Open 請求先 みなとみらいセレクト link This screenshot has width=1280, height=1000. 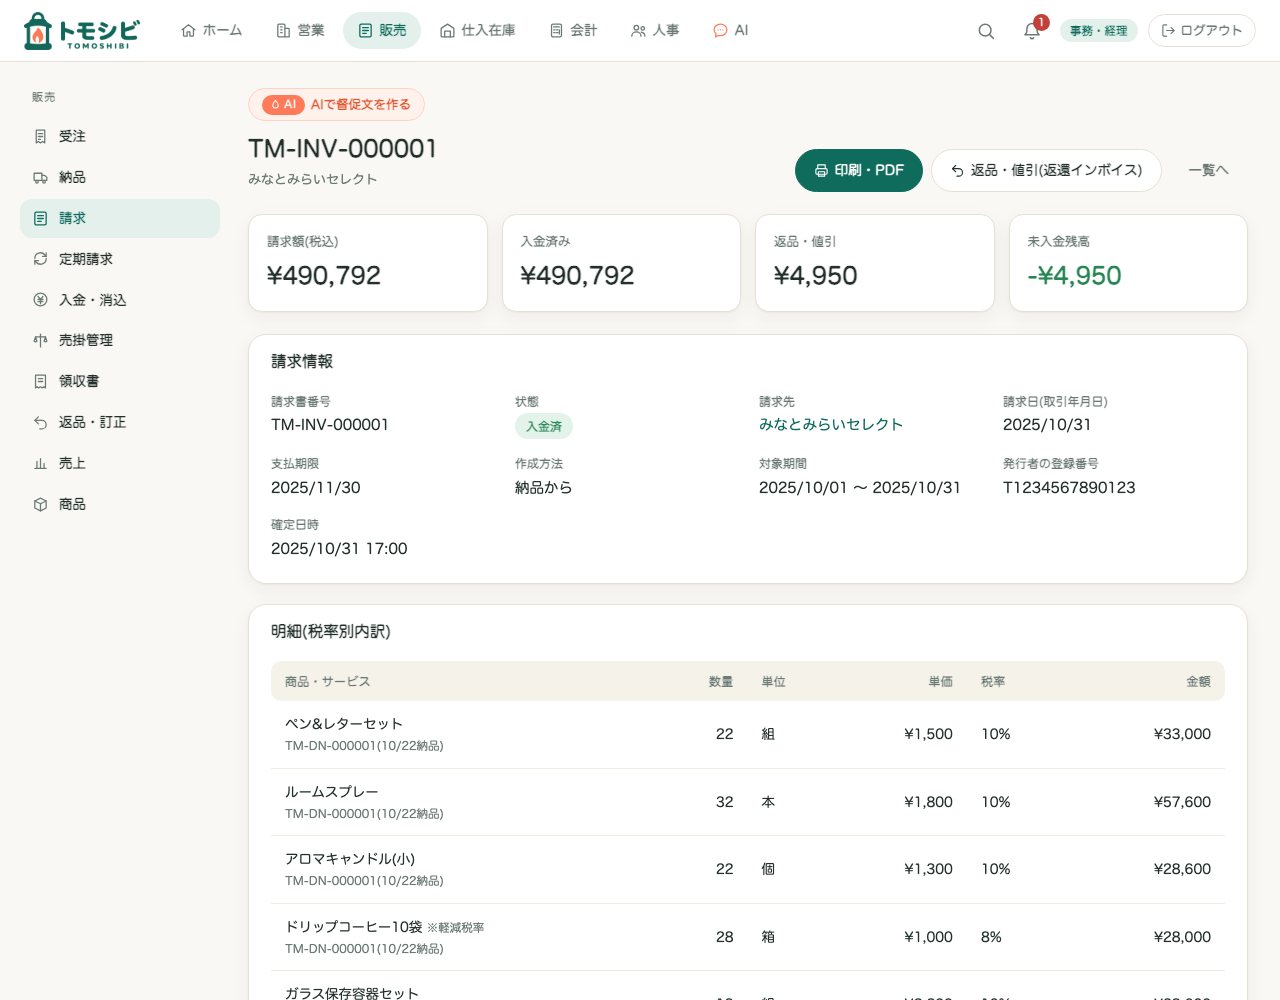click(x=831, y=424)
